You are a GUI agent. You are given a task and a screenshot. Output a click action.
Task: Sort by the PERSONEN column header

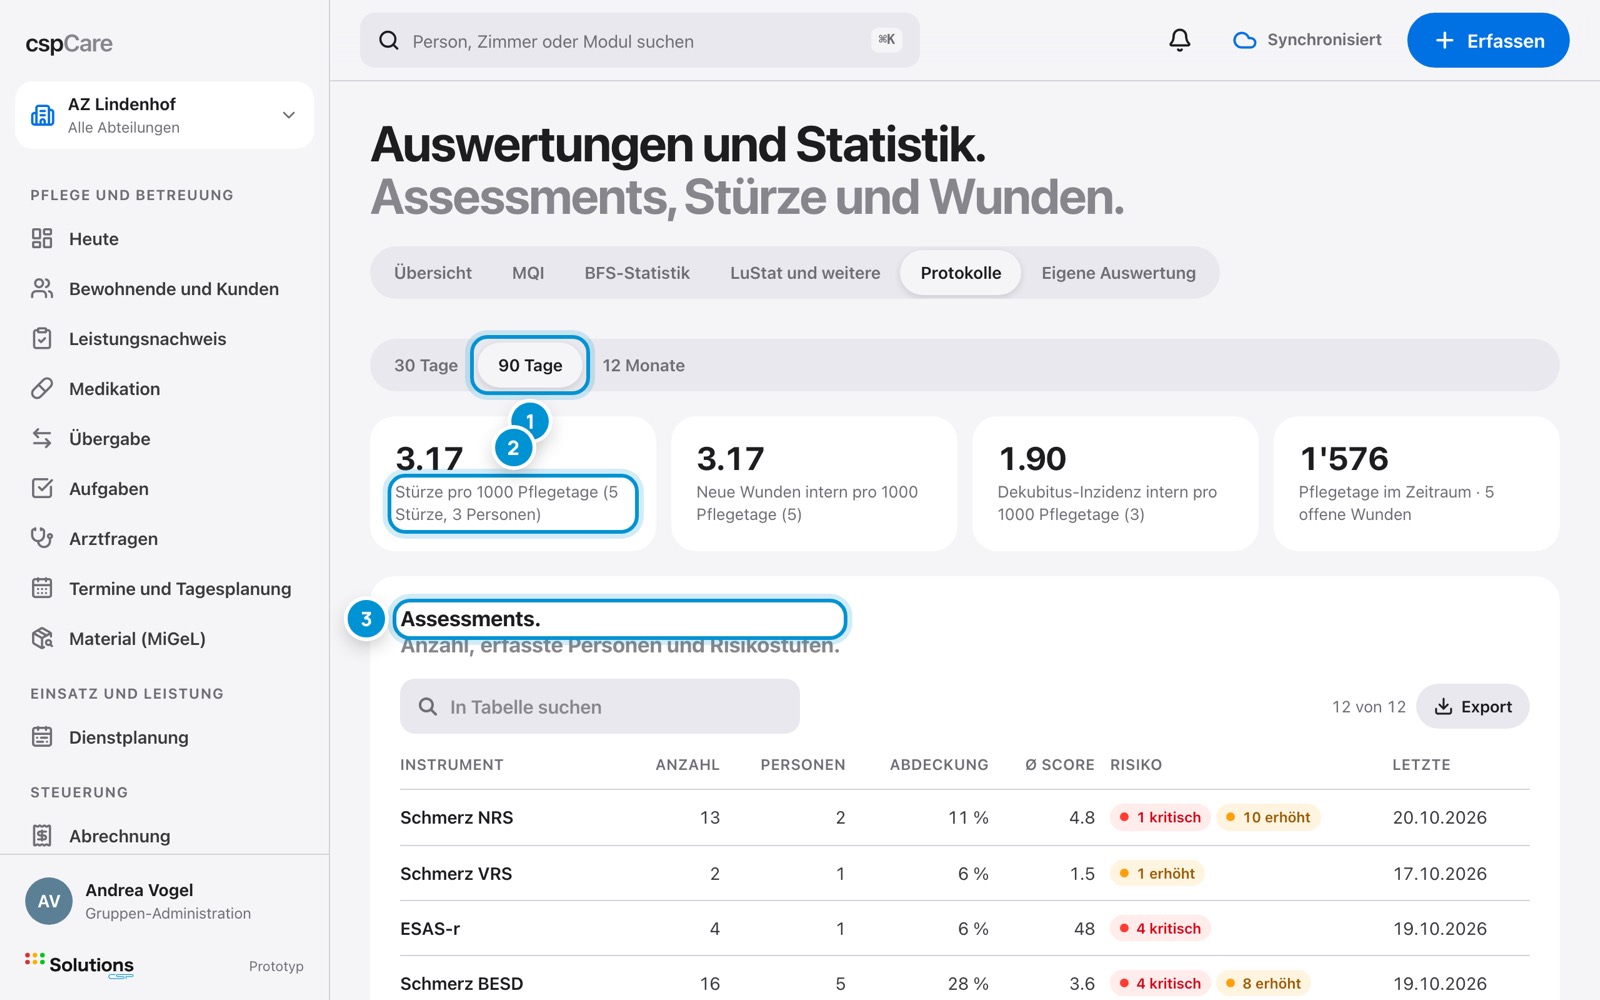click(x=803, y=764)
